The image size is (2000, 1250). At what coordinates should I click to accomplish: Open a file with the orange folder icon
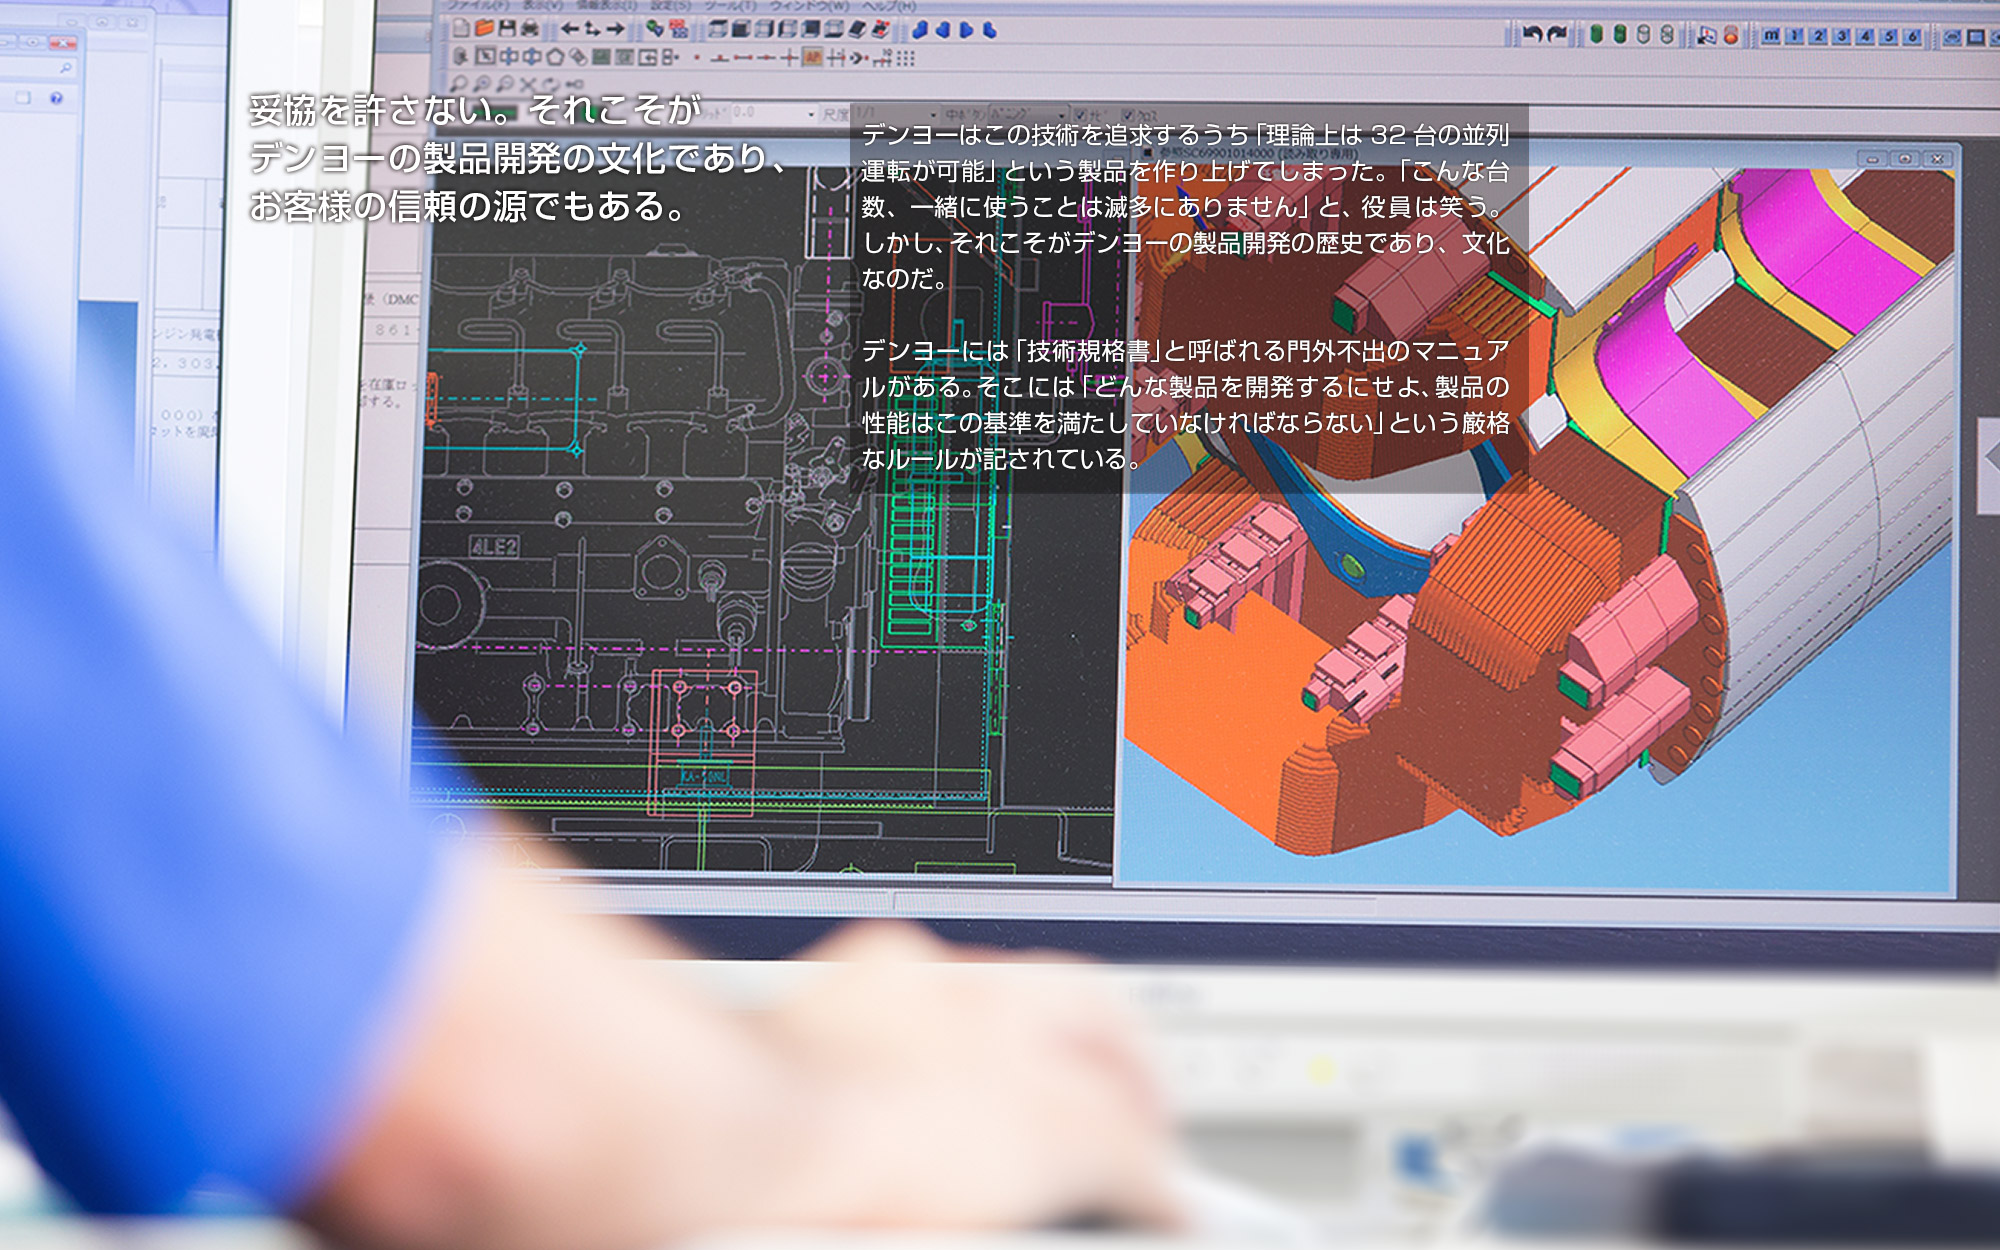click(484, 28)
